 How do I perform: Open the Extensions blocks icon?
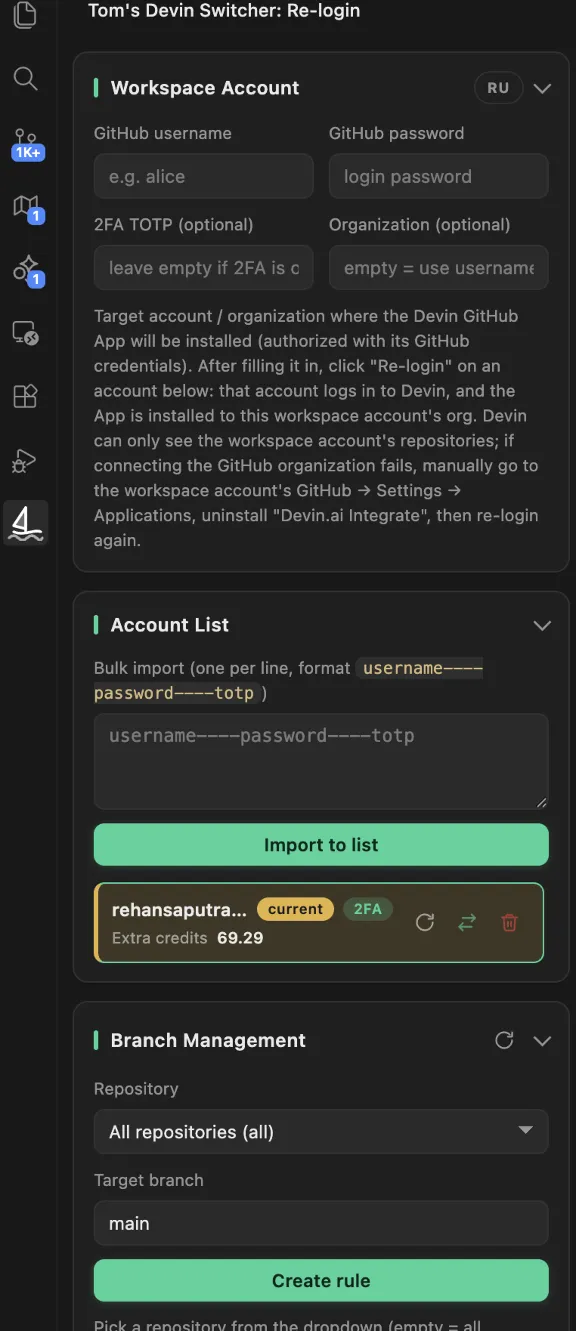[25, 396]
